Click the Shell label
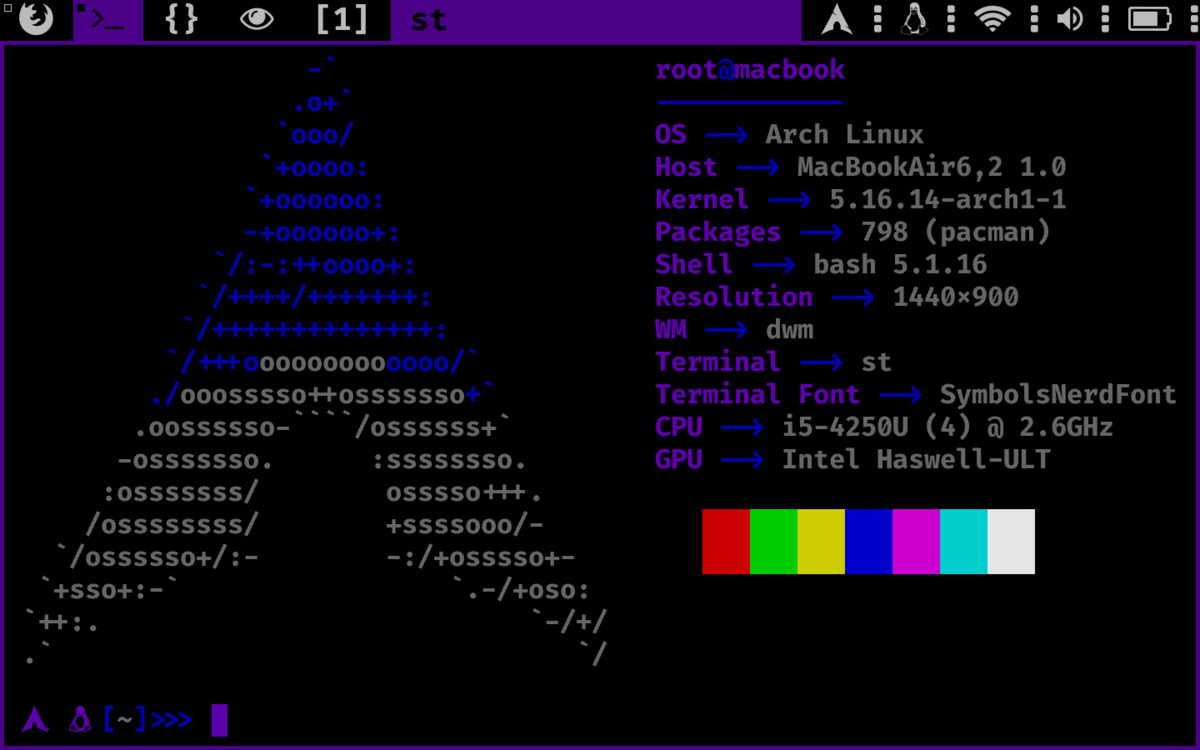This screenshot has height=750, width=1200. (x=694, y=264)
